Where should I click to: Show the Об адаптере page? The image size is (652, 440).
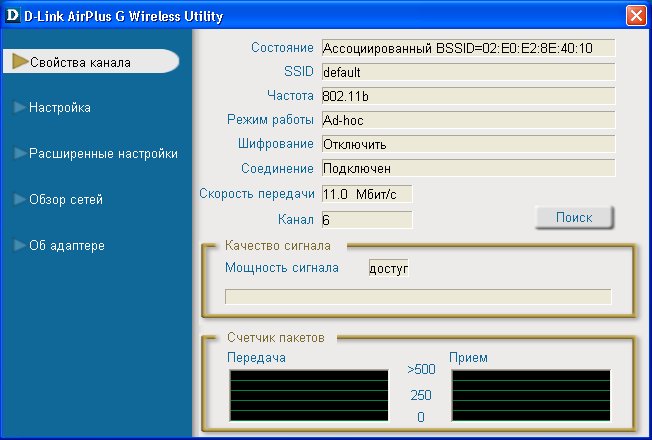67,245
